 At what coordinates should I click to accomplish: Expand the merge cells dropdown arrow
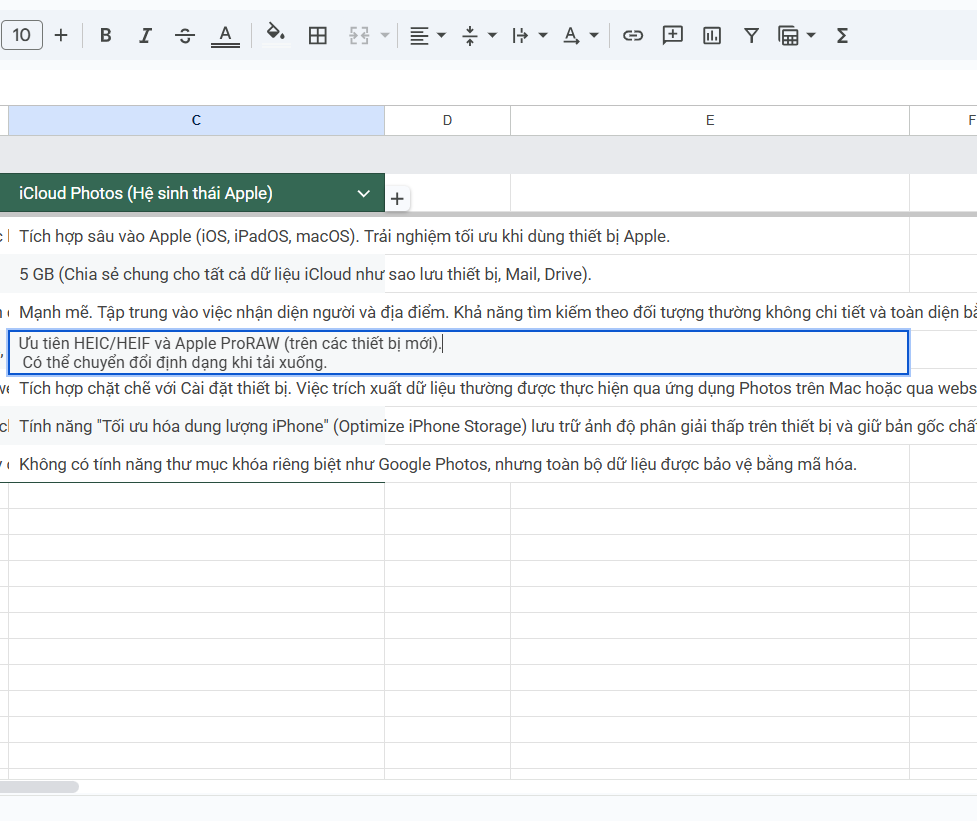tap(384, 36)
